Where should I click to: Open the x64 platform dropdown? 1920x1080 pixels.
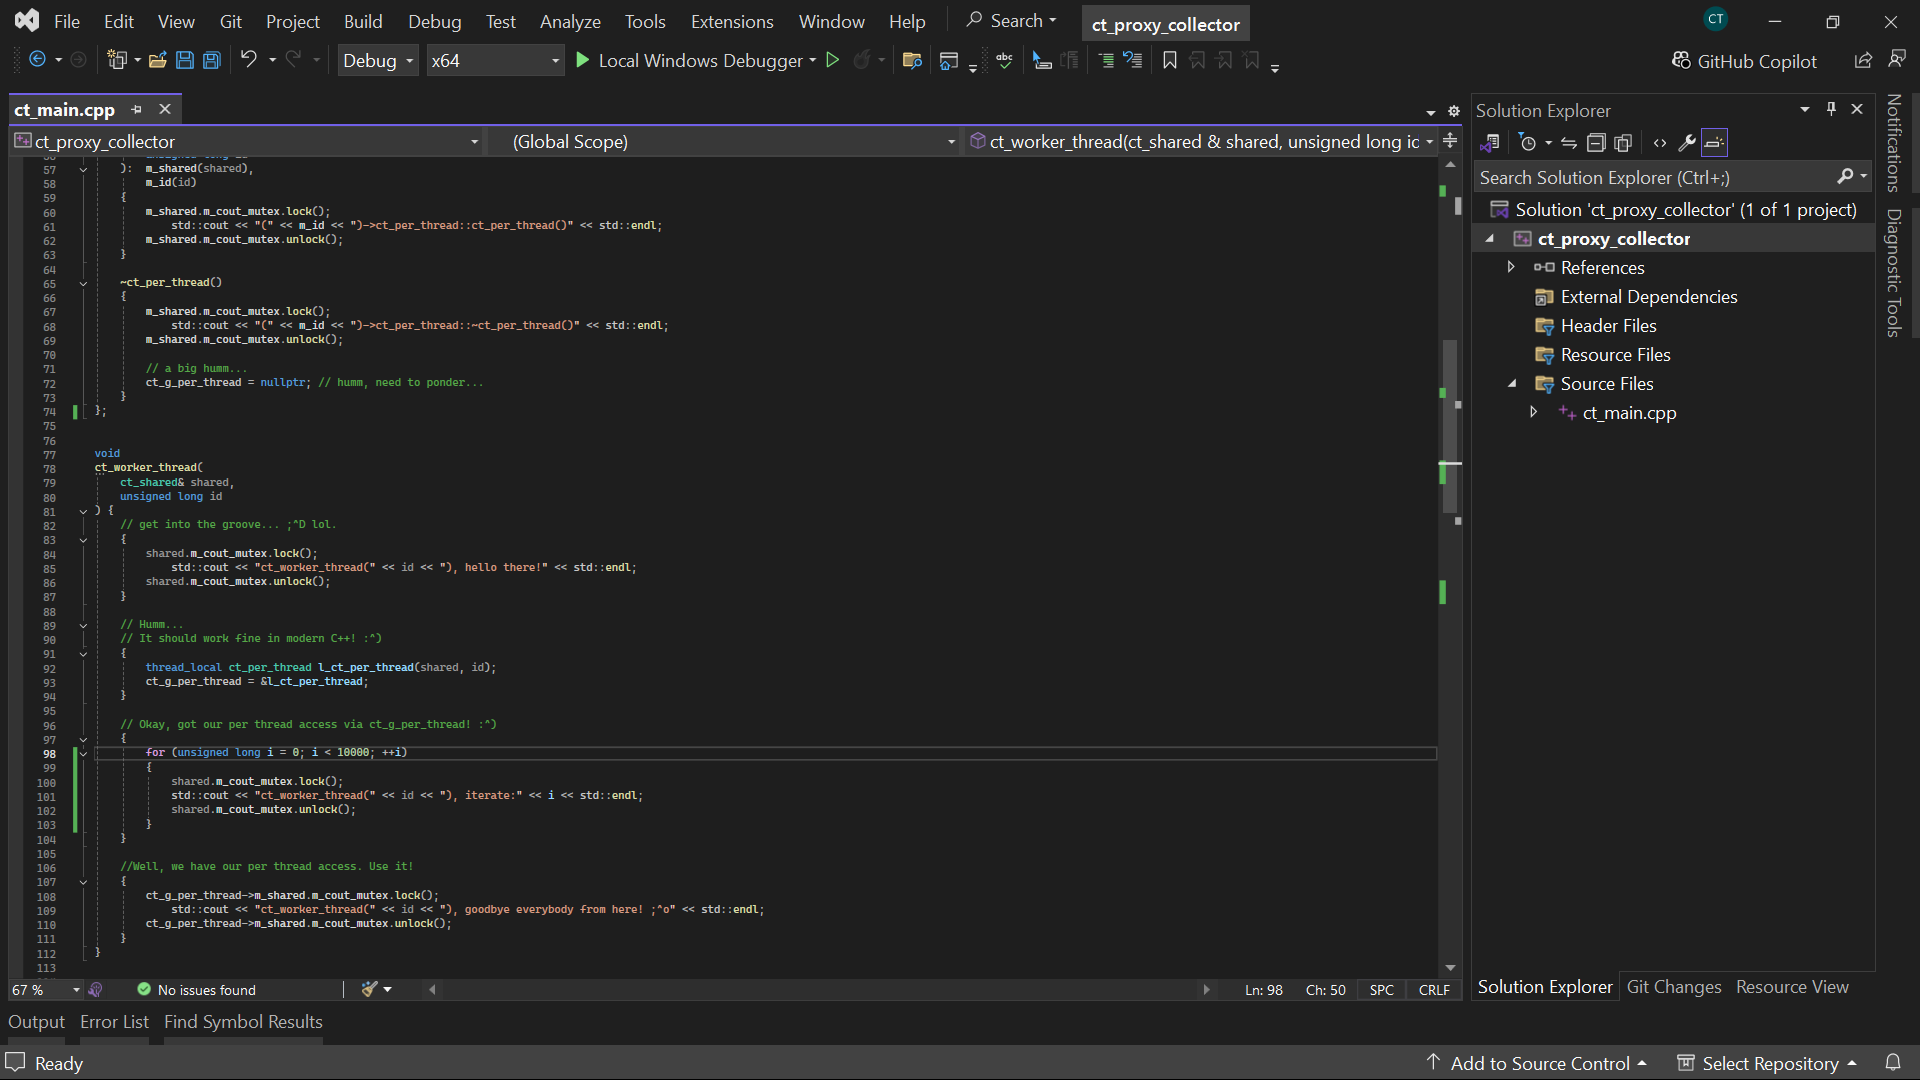click(x=495, y=60)
